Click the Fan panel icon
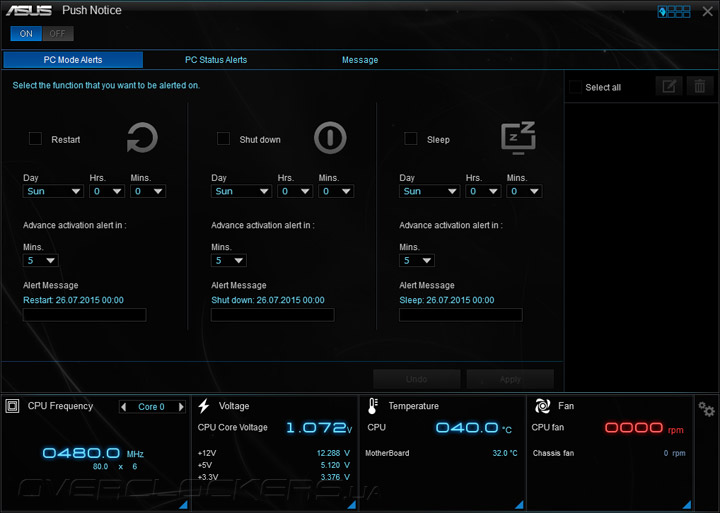The width and height of the screenshot is (720, 513). point(542,406)
